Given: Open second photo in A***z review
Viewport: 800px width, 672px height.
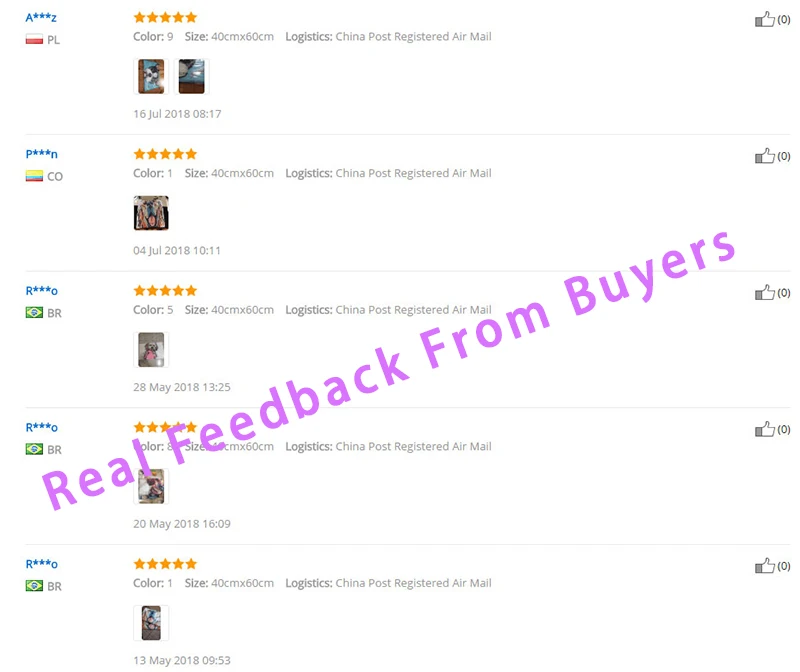Looking at the screenshot, I should point(192,77).
